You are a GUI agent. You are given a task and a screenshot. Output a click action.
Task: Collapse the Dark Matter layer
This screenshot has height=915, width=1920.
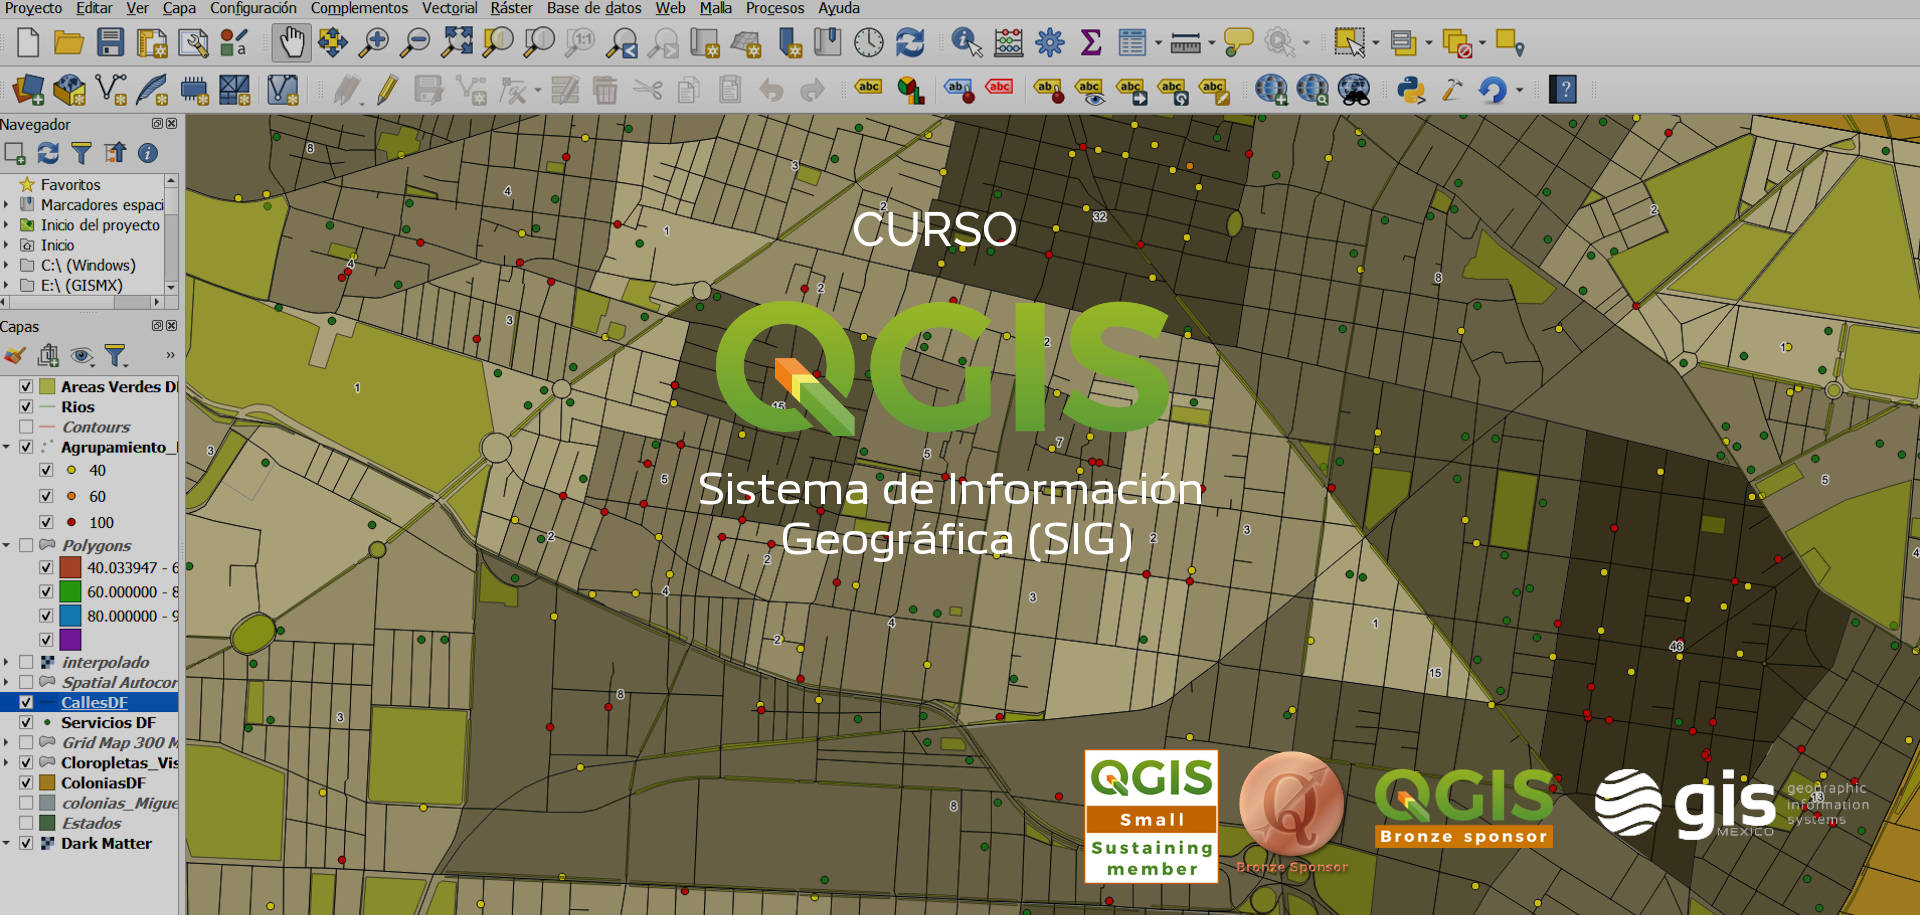pos(6,843)
